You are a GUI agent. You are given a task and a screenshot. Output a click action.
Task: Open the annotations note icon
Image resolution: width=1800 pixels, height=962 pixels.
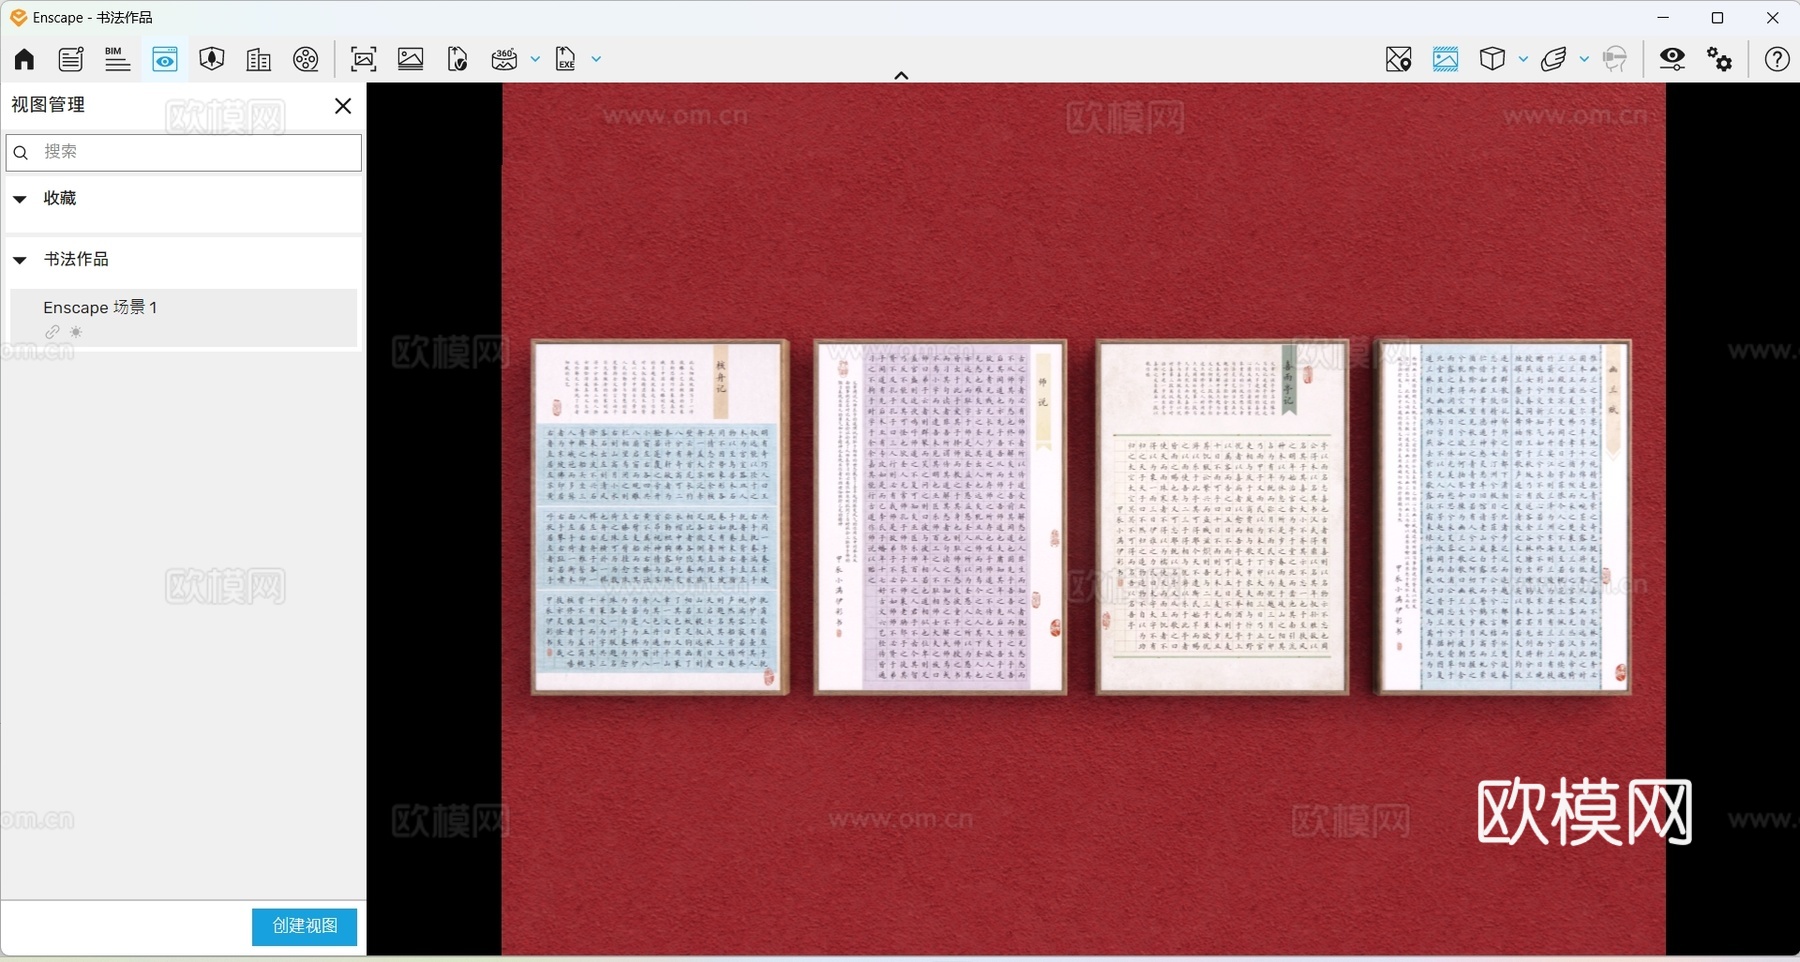click(x=71, y=59)
